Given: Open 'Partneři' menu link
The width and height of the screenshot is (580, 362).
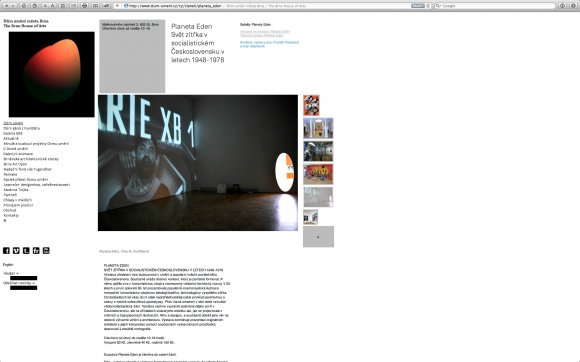Looking at the screenshot, I should point(10,195).
